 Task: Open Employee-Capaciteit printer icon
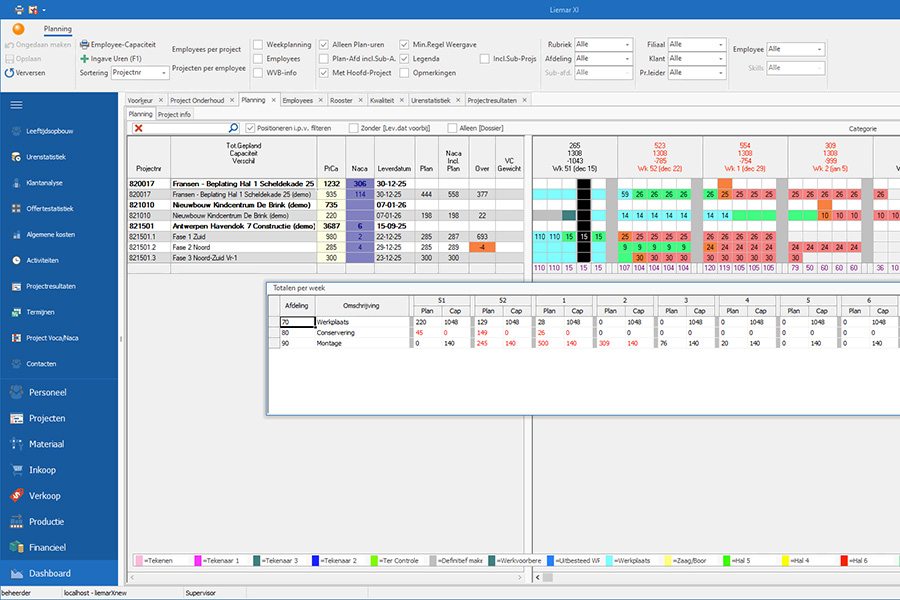84,44
